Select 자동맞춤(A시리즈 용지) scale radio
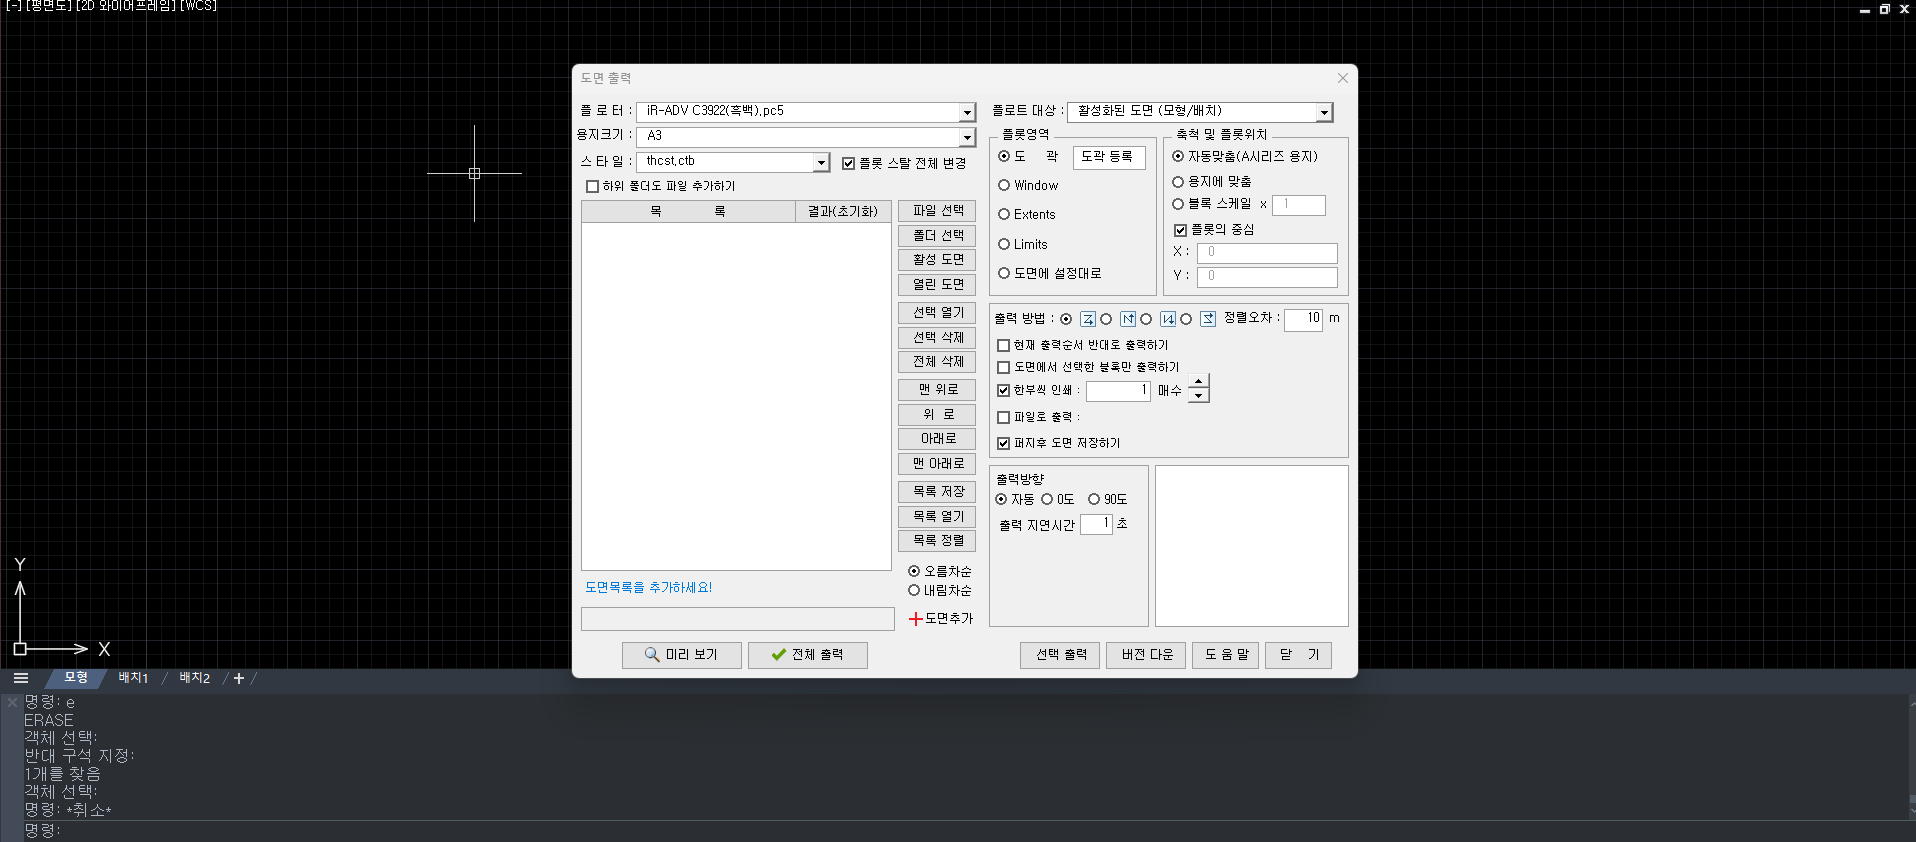Image resolution: width=1916 pixels, height=842 pixels. coord(1178,156)
